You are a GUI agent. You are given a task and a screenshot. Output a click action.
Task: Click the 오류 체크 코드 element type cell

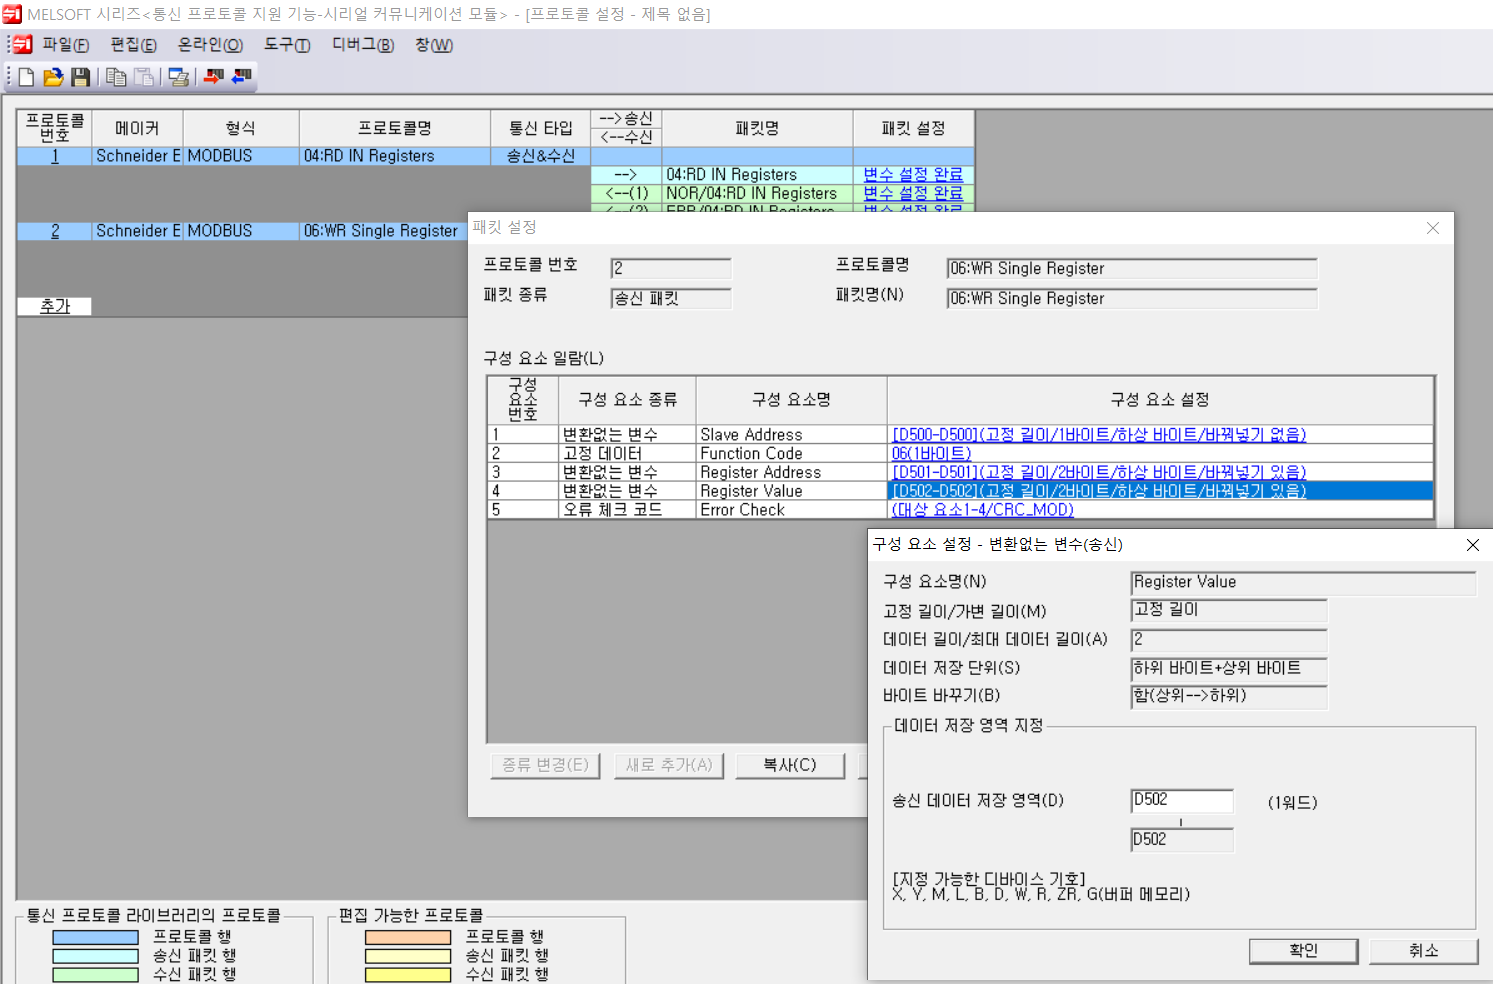point(627,510)
